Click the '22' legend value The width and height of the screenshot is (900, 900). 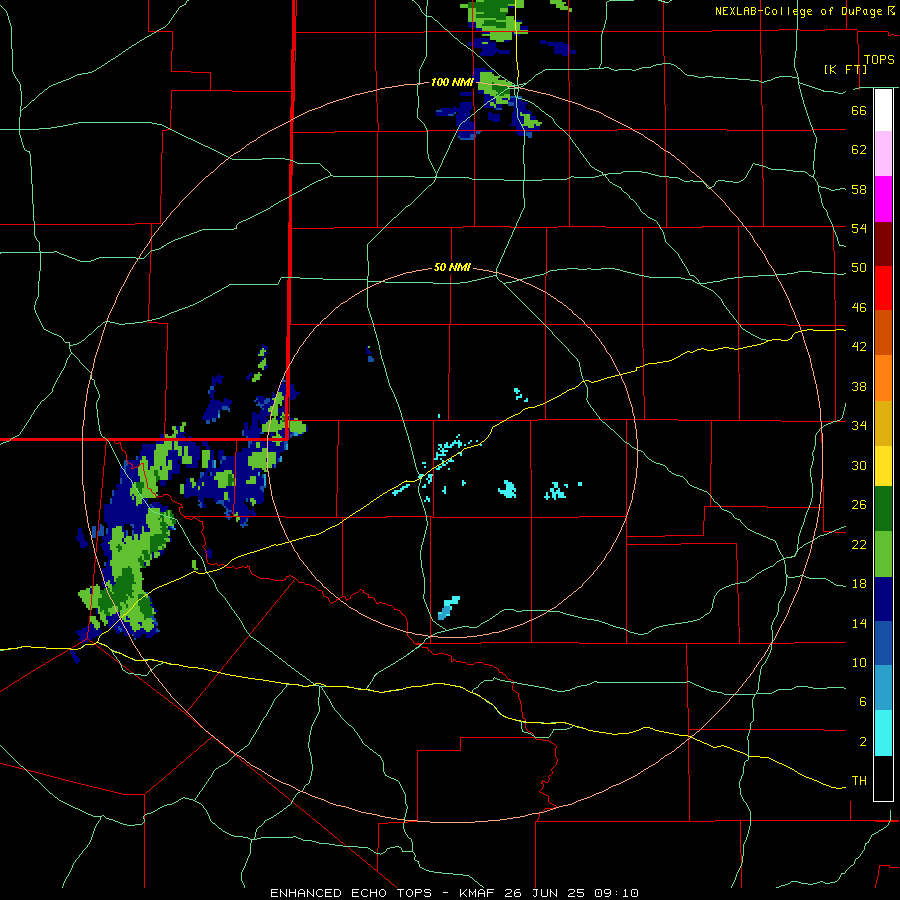point(859,544)
